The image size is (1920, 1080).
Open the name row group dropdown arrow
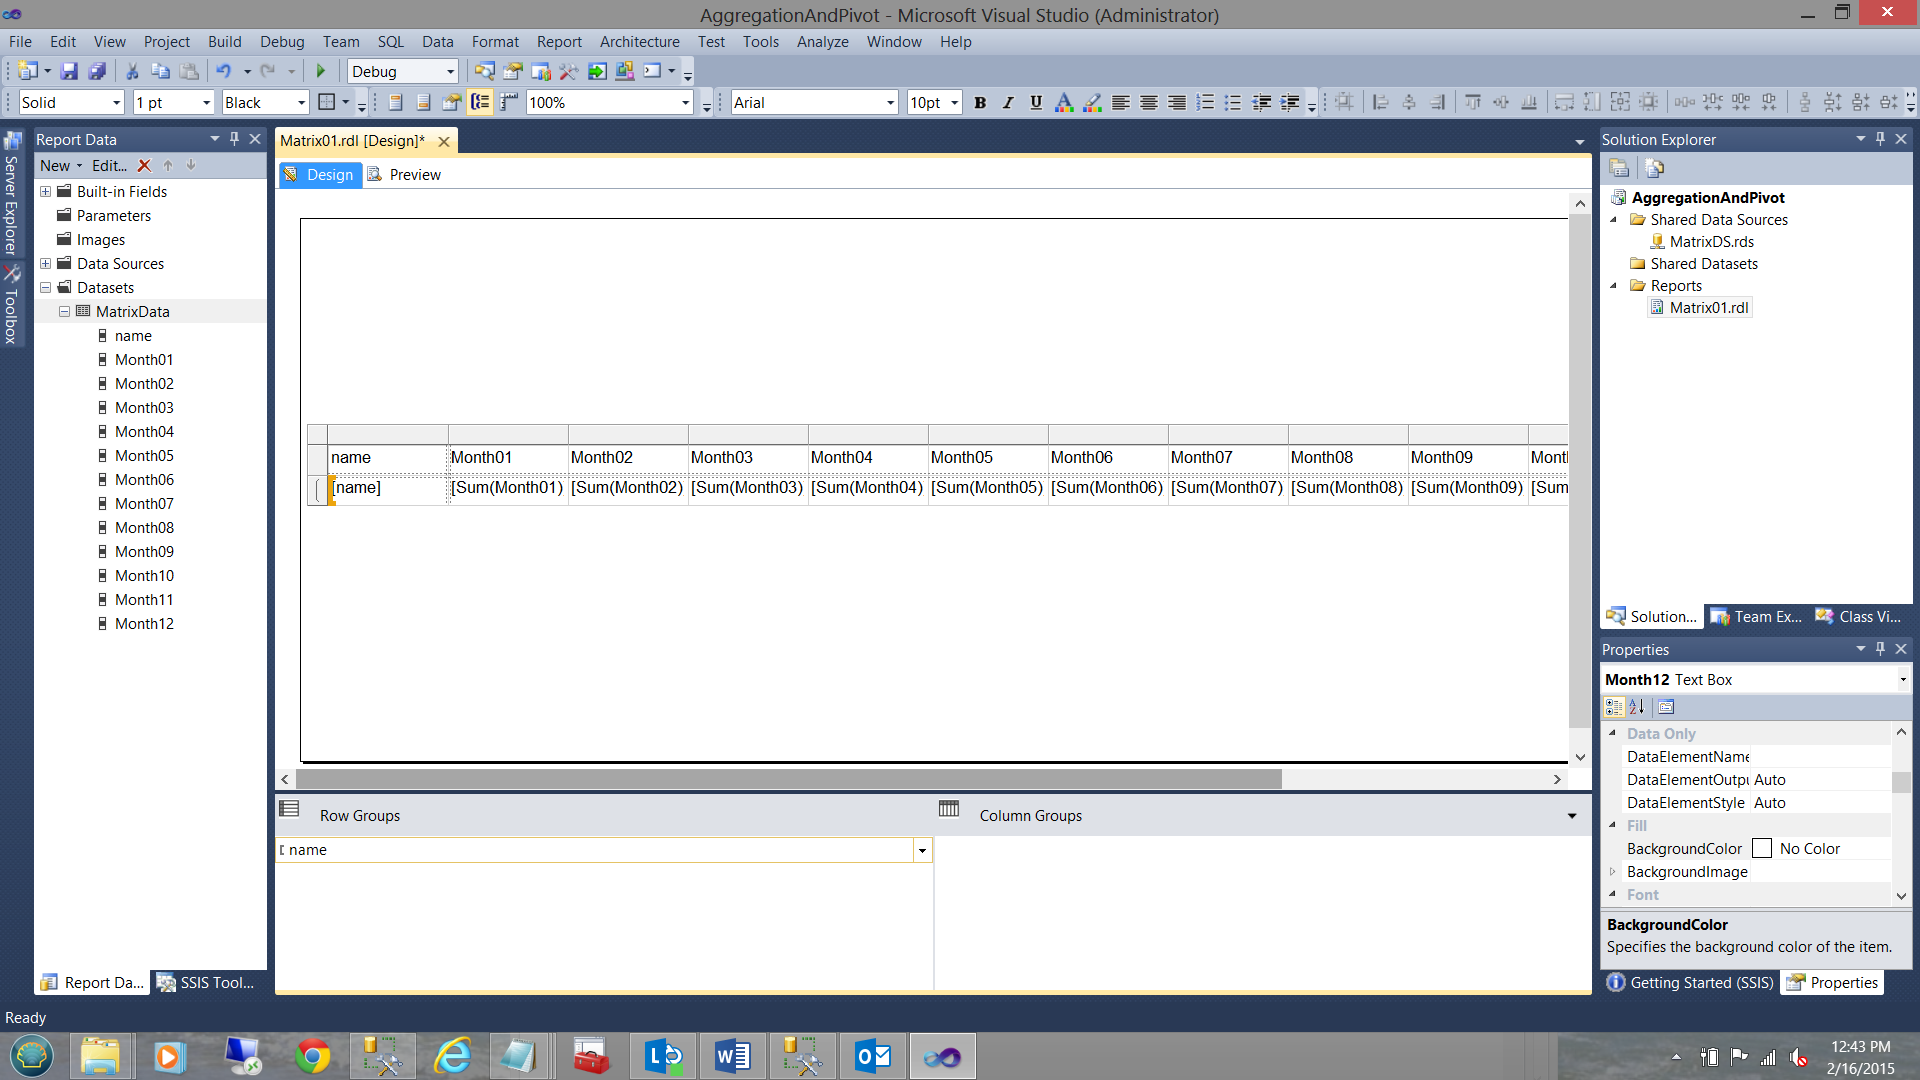point(921,851)
